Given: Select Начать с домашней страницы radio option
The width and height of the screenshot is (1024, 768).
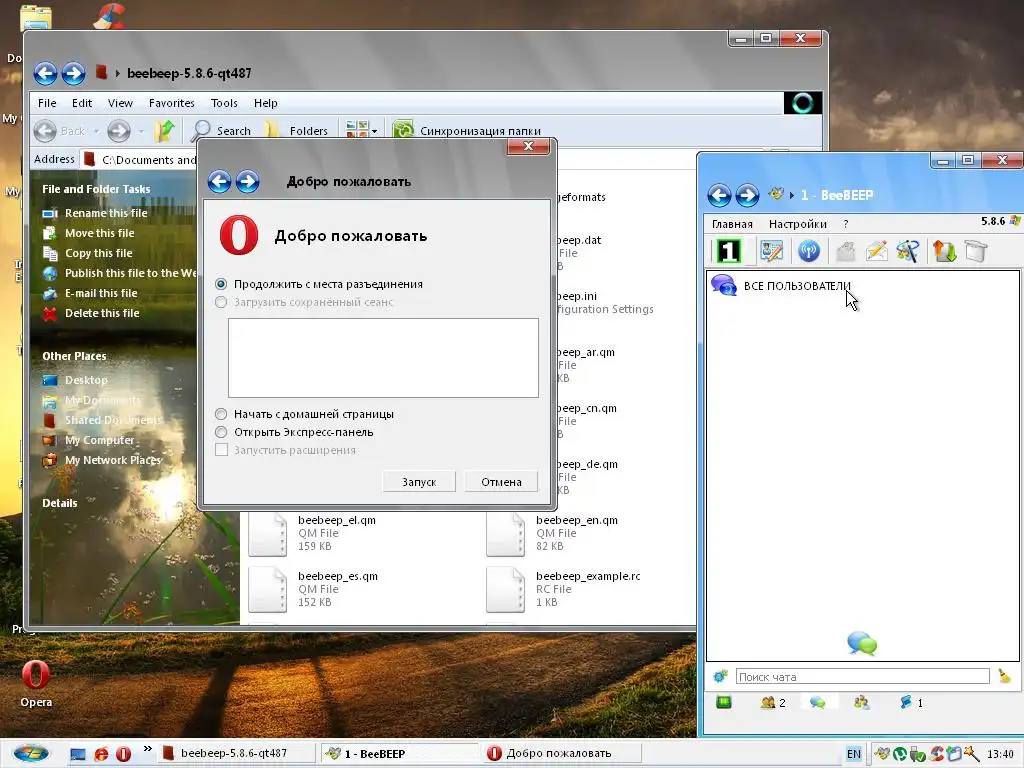Looking at the screenshot, I should click(221, 414).
